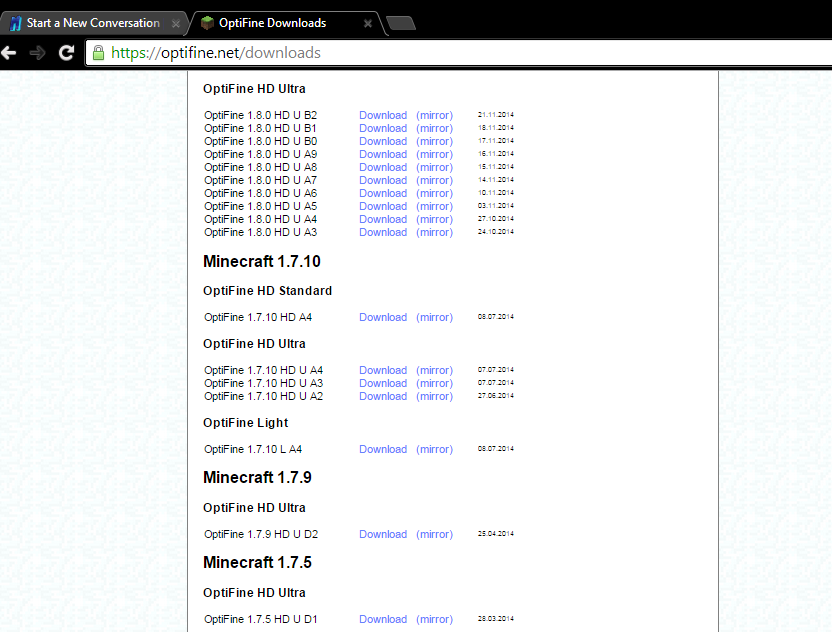Open mirror for OptiFine 1.7.10 HD A4
The height and width of the screenshot is (632, 832).
[x=435, y=317]
